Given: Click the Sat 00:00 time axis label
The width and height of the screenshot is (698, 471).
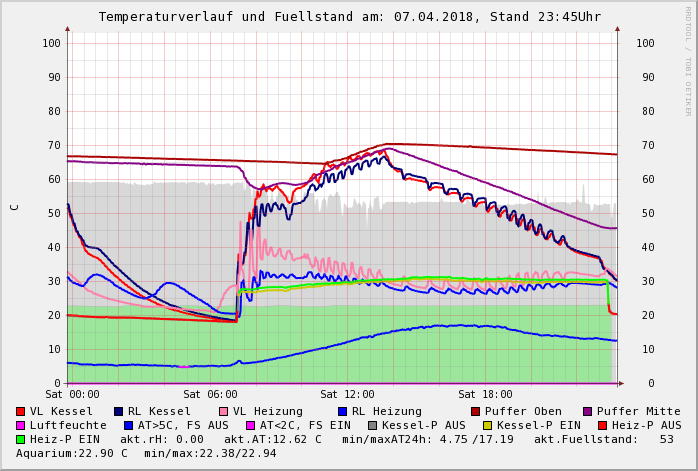Looking at the screenshot, I should click(72, 394).
